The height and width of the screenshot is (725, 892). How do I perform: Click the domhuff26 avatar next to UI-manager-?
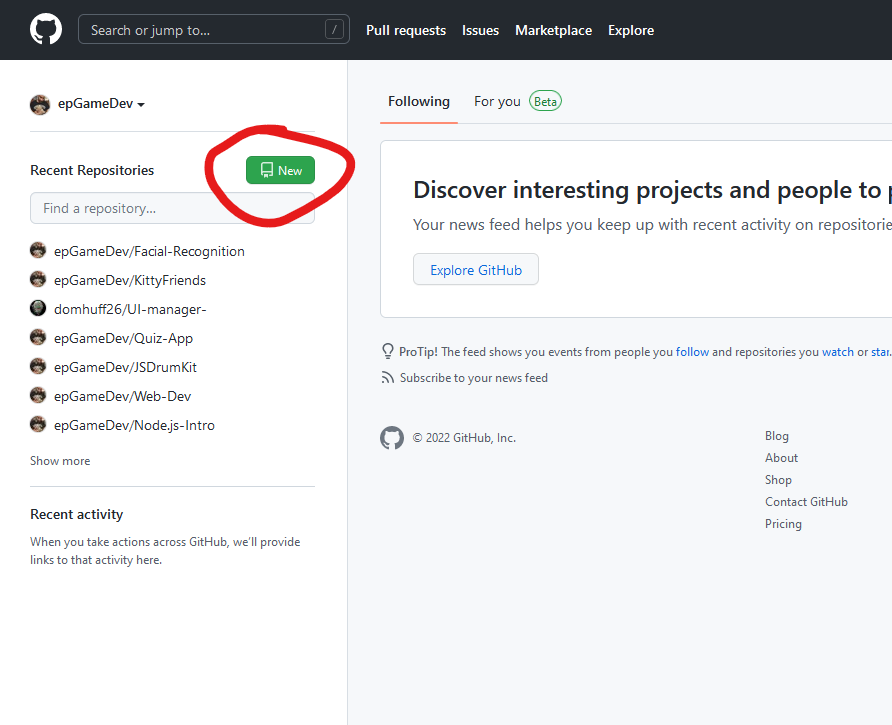pyautogui.click(x=37, y=308)
